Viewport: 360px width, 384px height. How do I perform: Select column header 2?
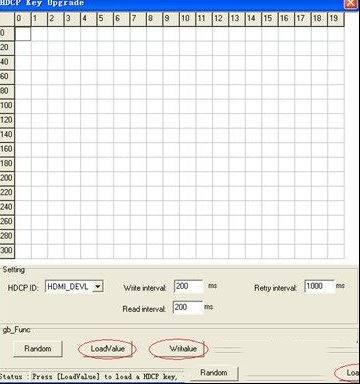[56, 19]
